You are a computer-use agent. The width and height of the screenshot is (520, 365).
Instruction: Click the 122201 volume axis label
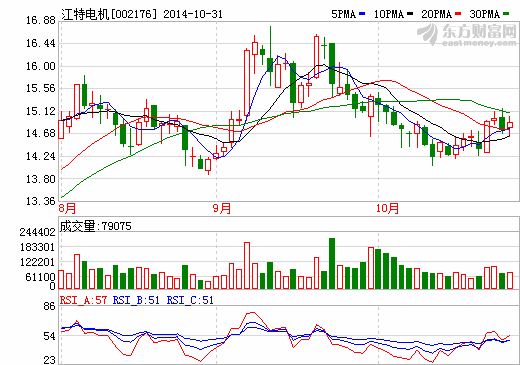pyautogui.click(x=37, y=262)
